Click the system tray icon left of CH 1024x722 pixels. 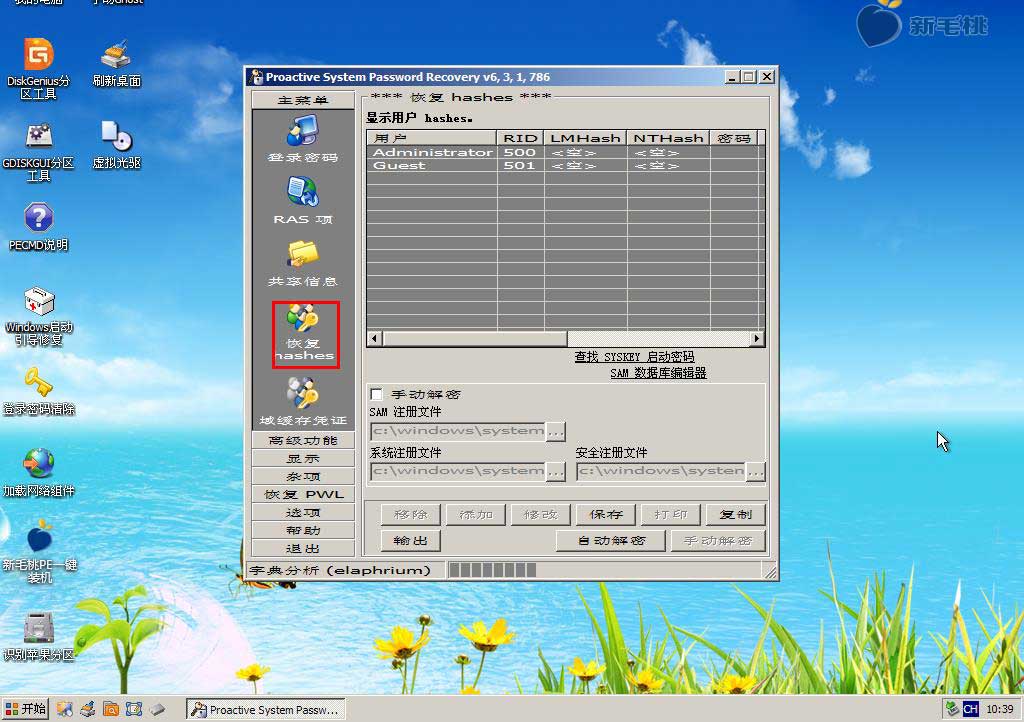[x=953, y=709]
